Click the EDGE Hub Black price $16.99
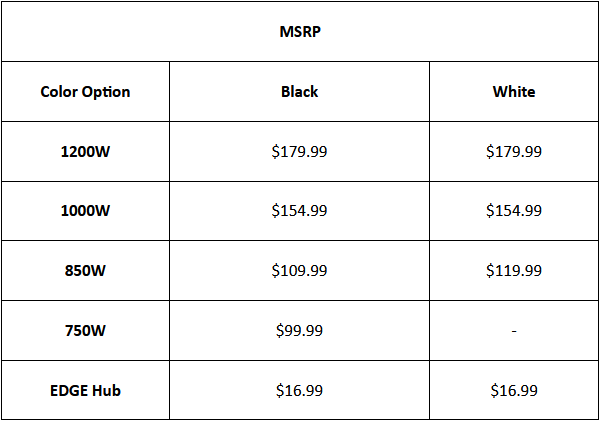 (299, 390)
